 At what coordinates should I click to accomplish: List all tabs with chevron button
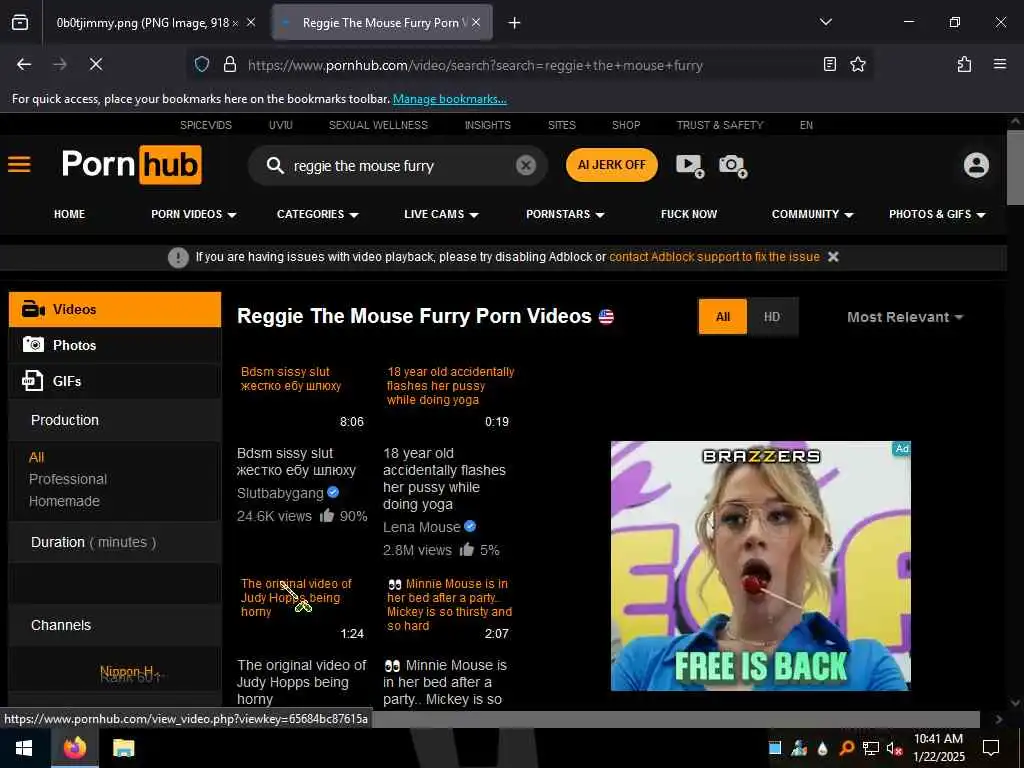click(x=825, y=22)
